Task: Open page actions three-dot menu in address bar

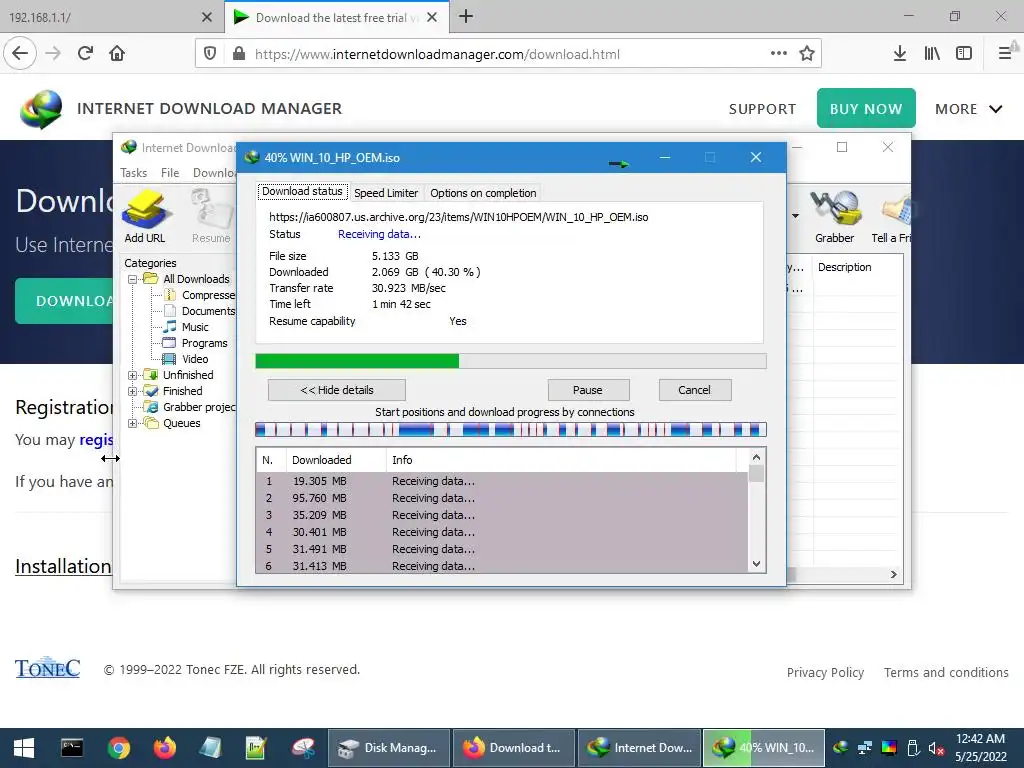Action: click(x=778, y=54)
